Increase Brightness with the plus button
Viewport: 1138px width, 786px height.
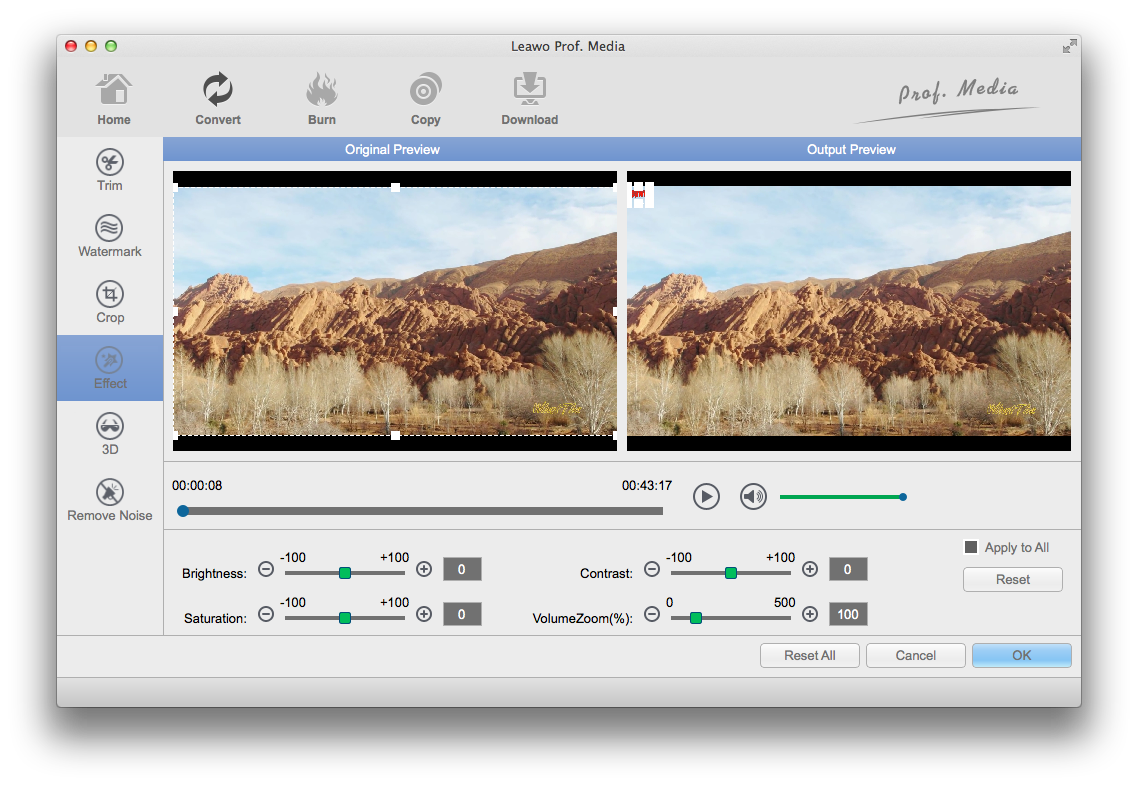[424, 569]
